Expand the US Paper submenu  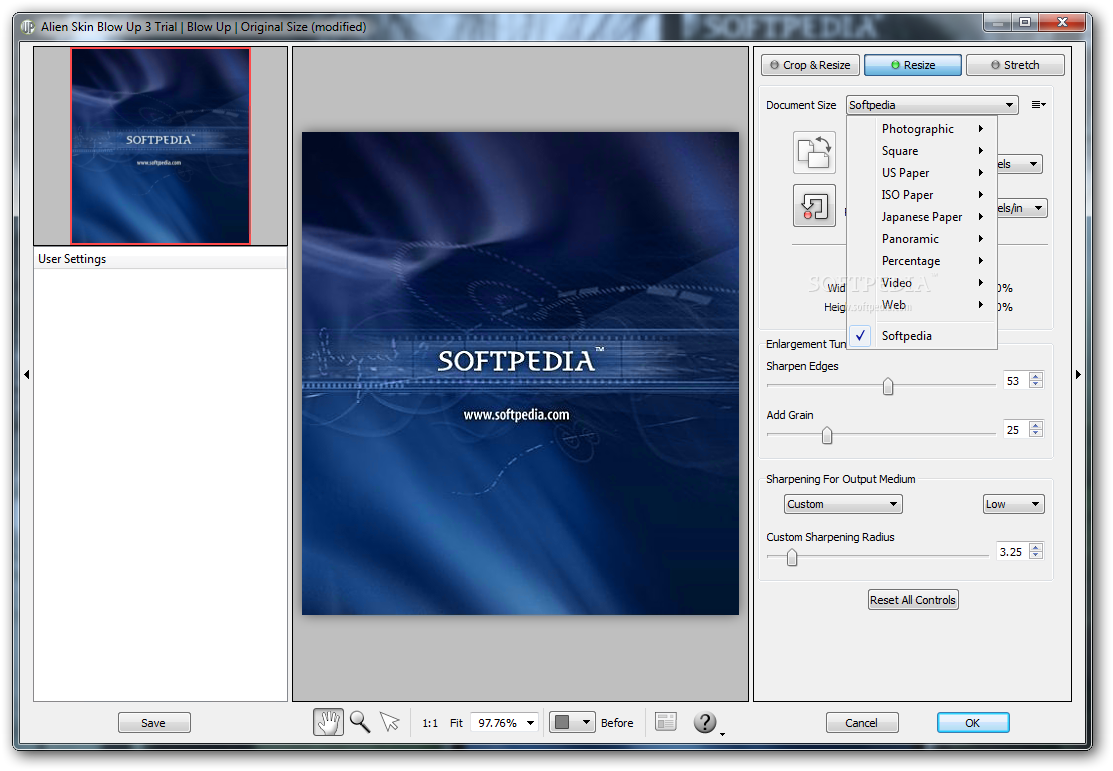click(x=922, y=173)
